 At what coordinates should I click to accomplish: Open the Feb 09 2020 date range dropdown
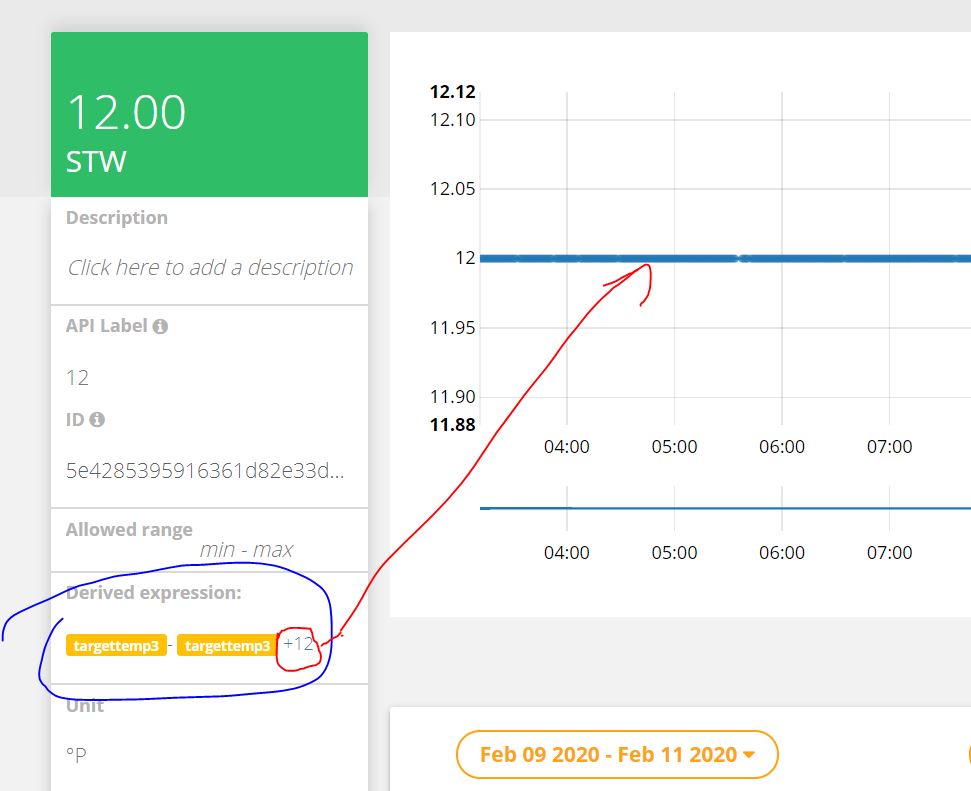pyautogui.click(x=616, y=755)
